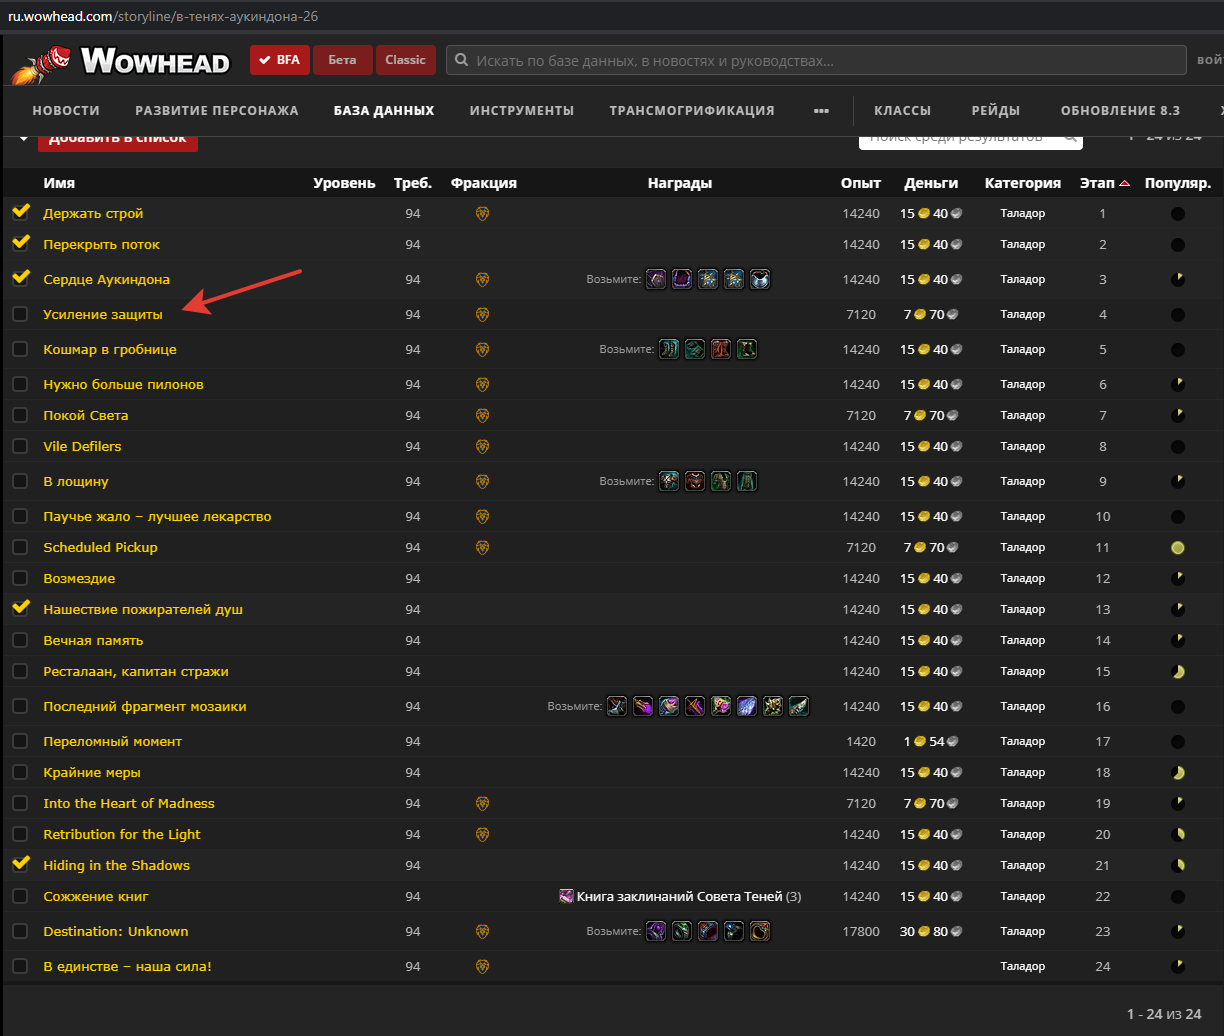
Task: Open the Классы menu item
Action: coord(902,111)
